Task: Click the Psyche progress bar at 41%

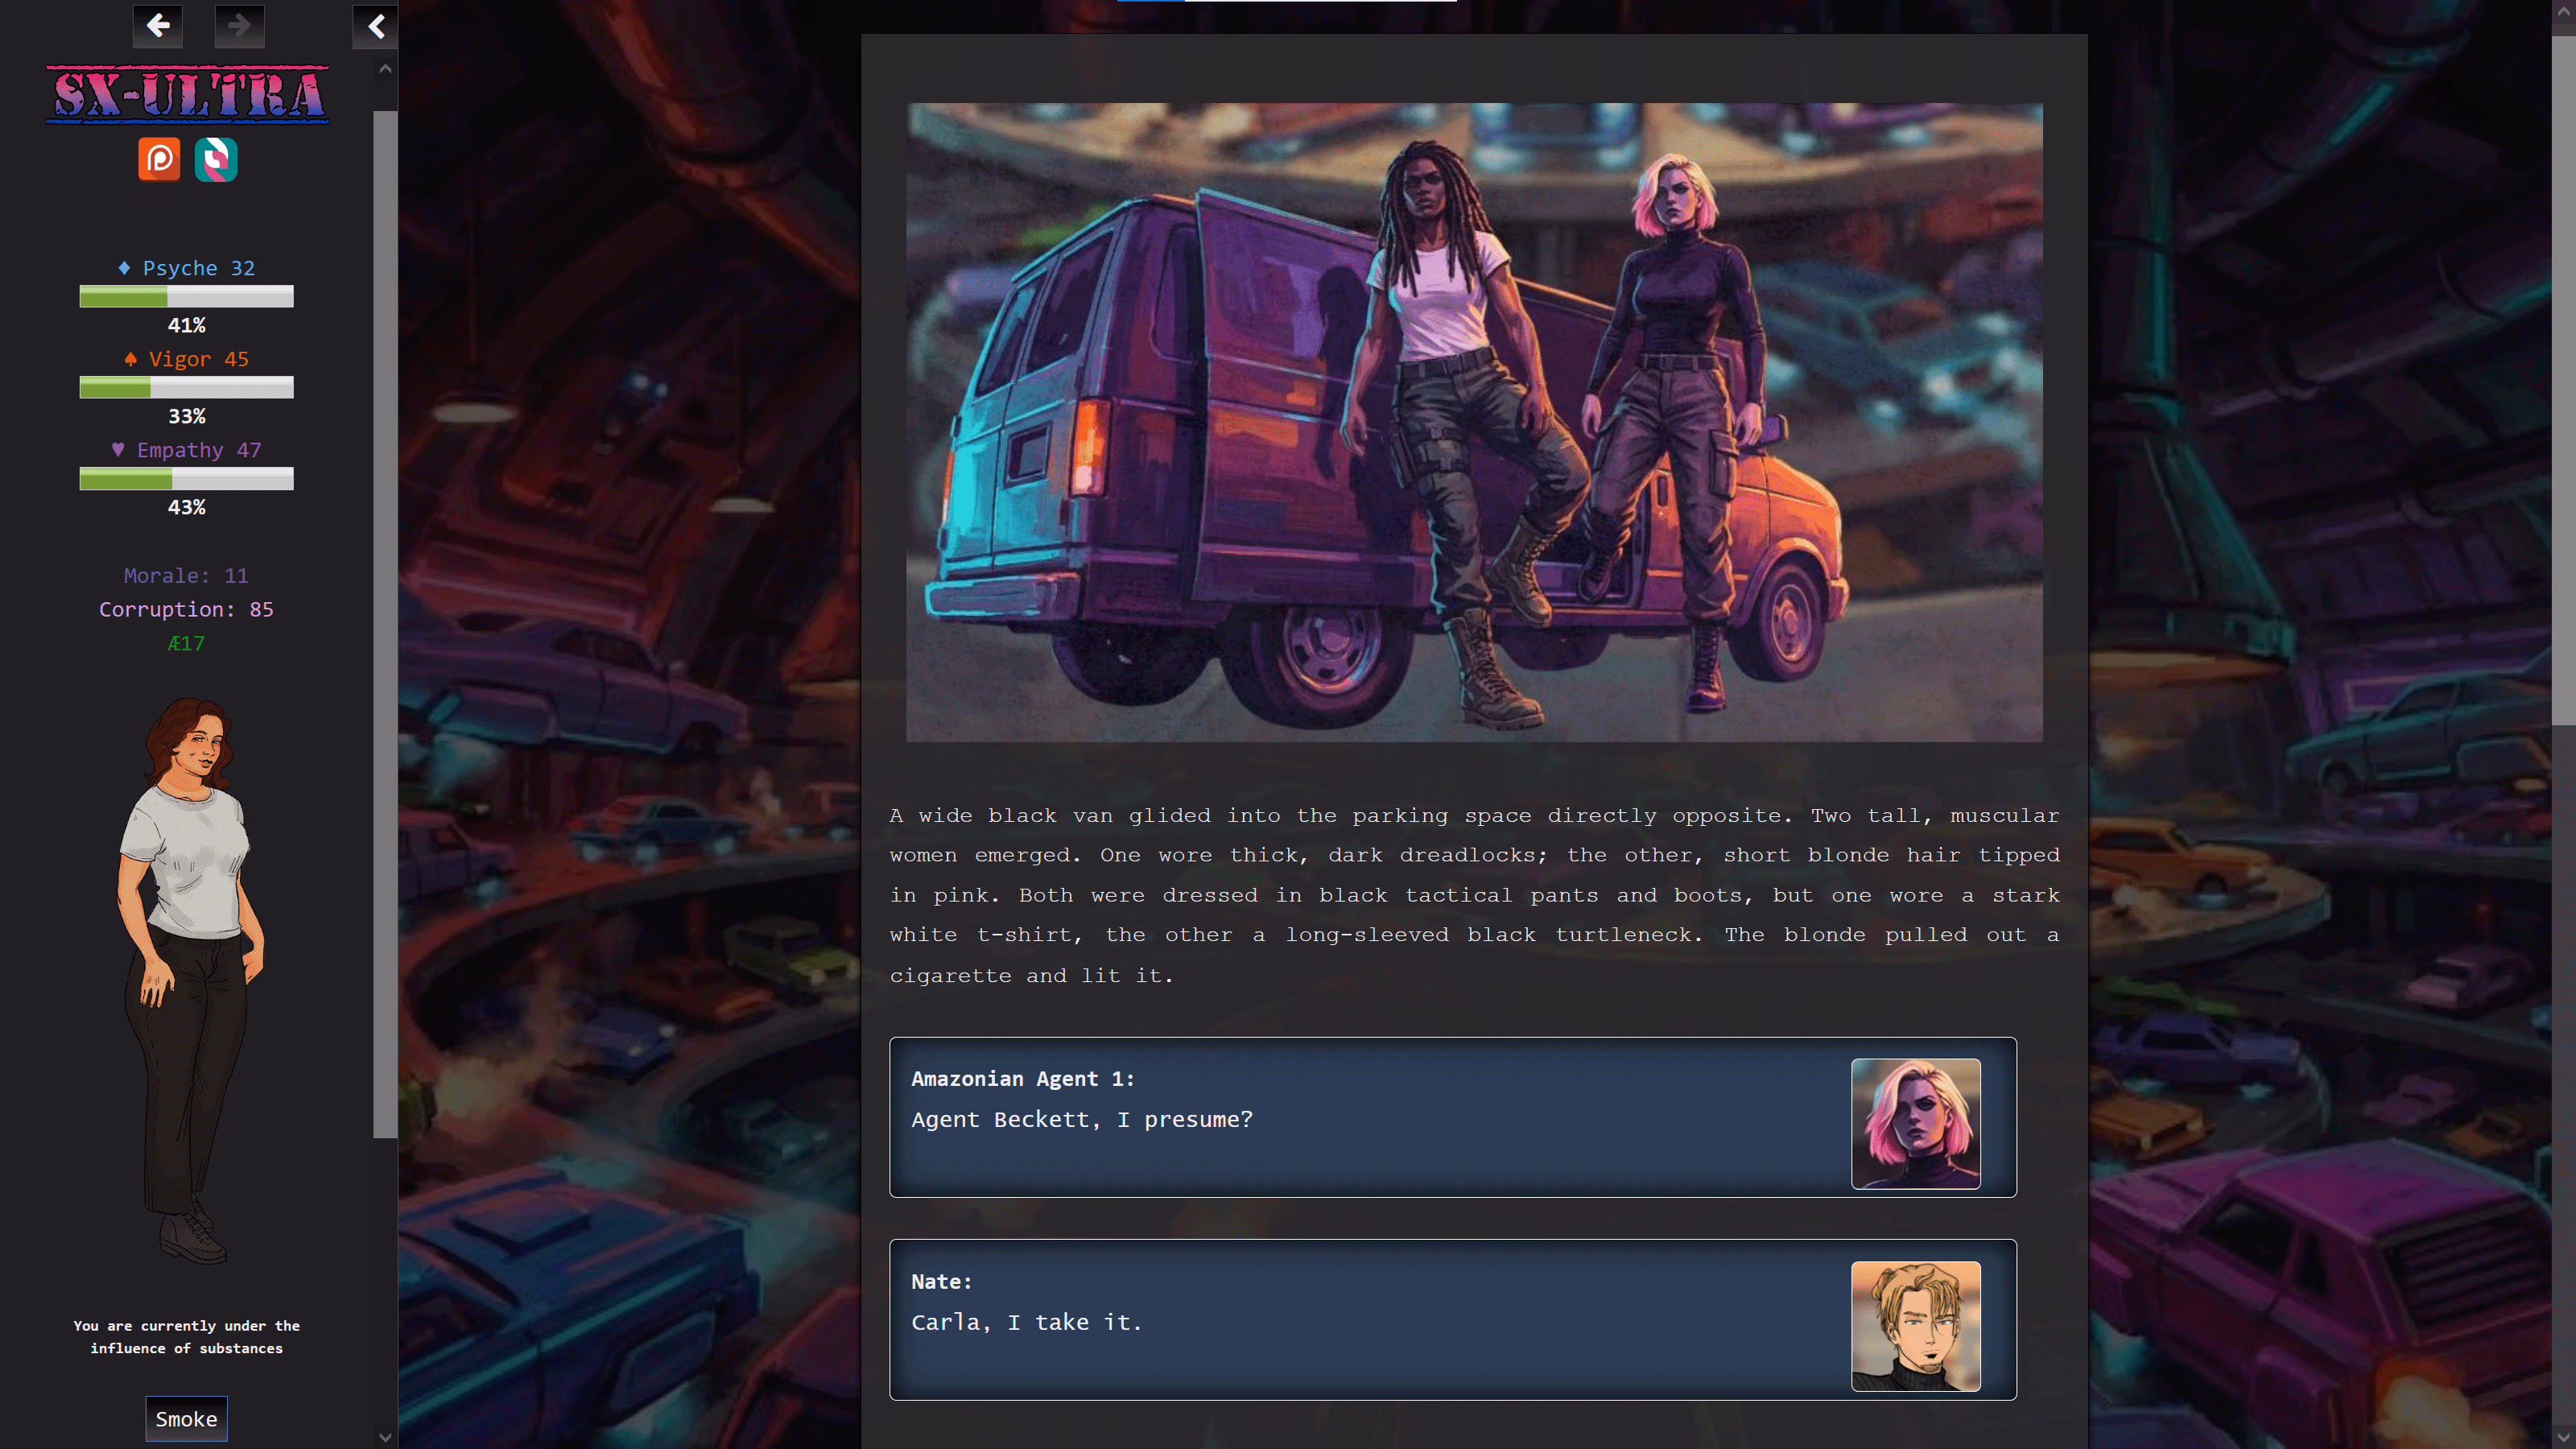Action: tap(185, 297)
